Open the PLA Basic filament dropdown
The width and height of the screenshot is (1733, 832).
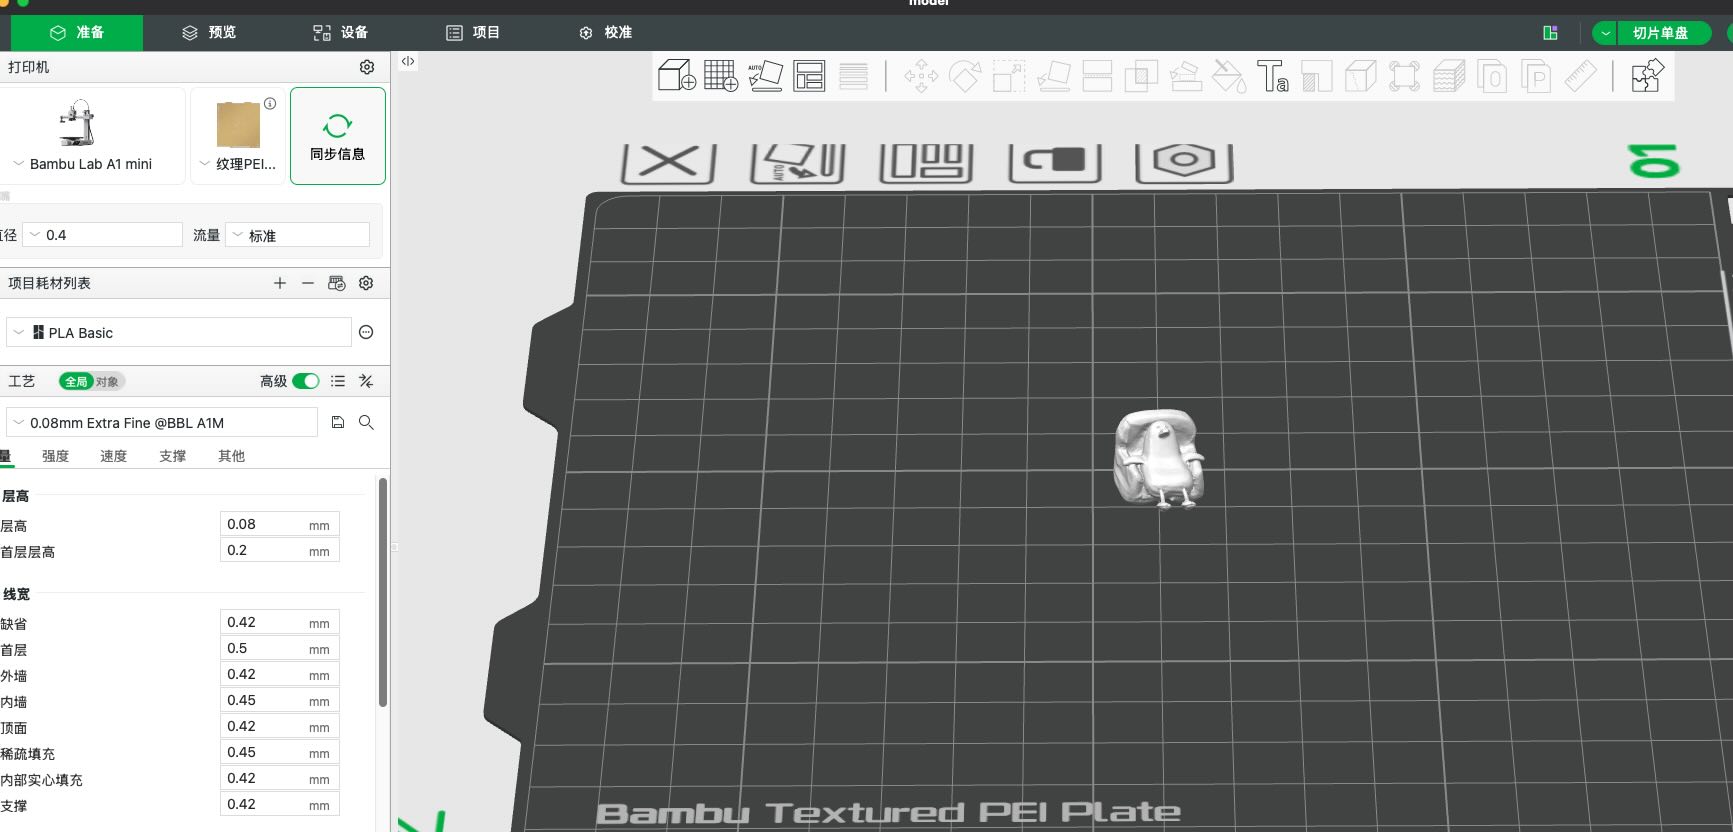click(x=179, y=332)
